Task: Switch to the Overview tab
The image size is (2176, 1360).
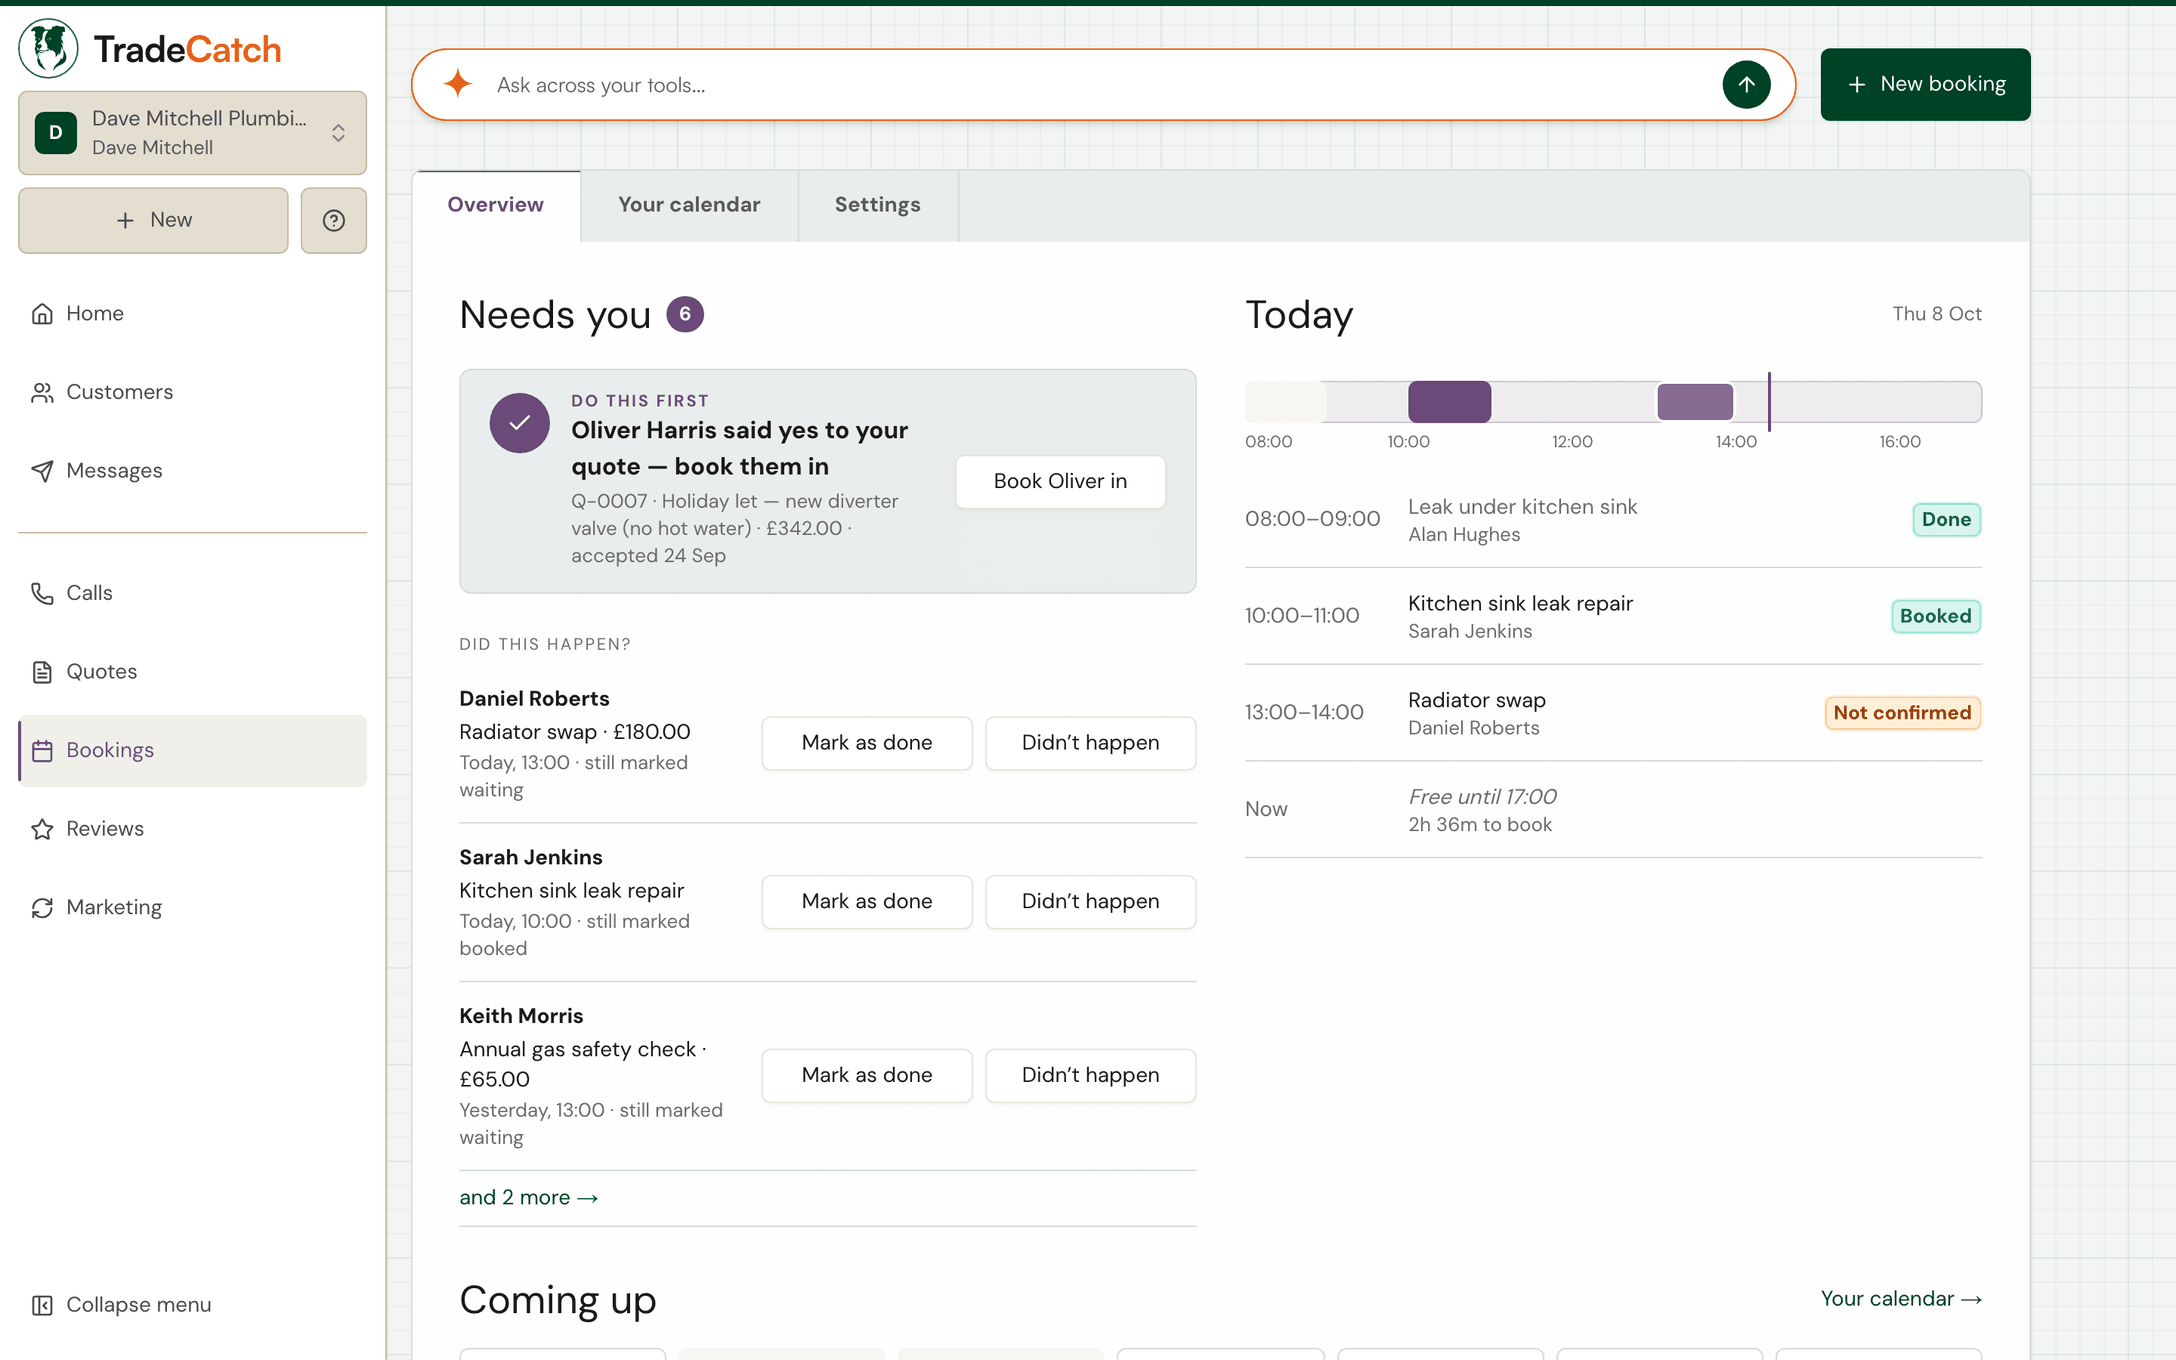Action: click(x=496, y=205)
